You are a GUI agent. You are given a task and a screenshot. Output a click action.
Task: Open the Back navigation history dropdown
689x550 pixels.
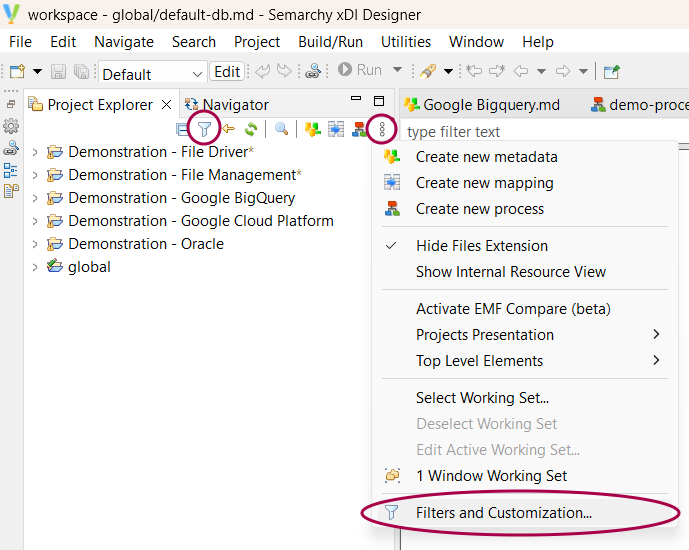click(x=542, y=71)
